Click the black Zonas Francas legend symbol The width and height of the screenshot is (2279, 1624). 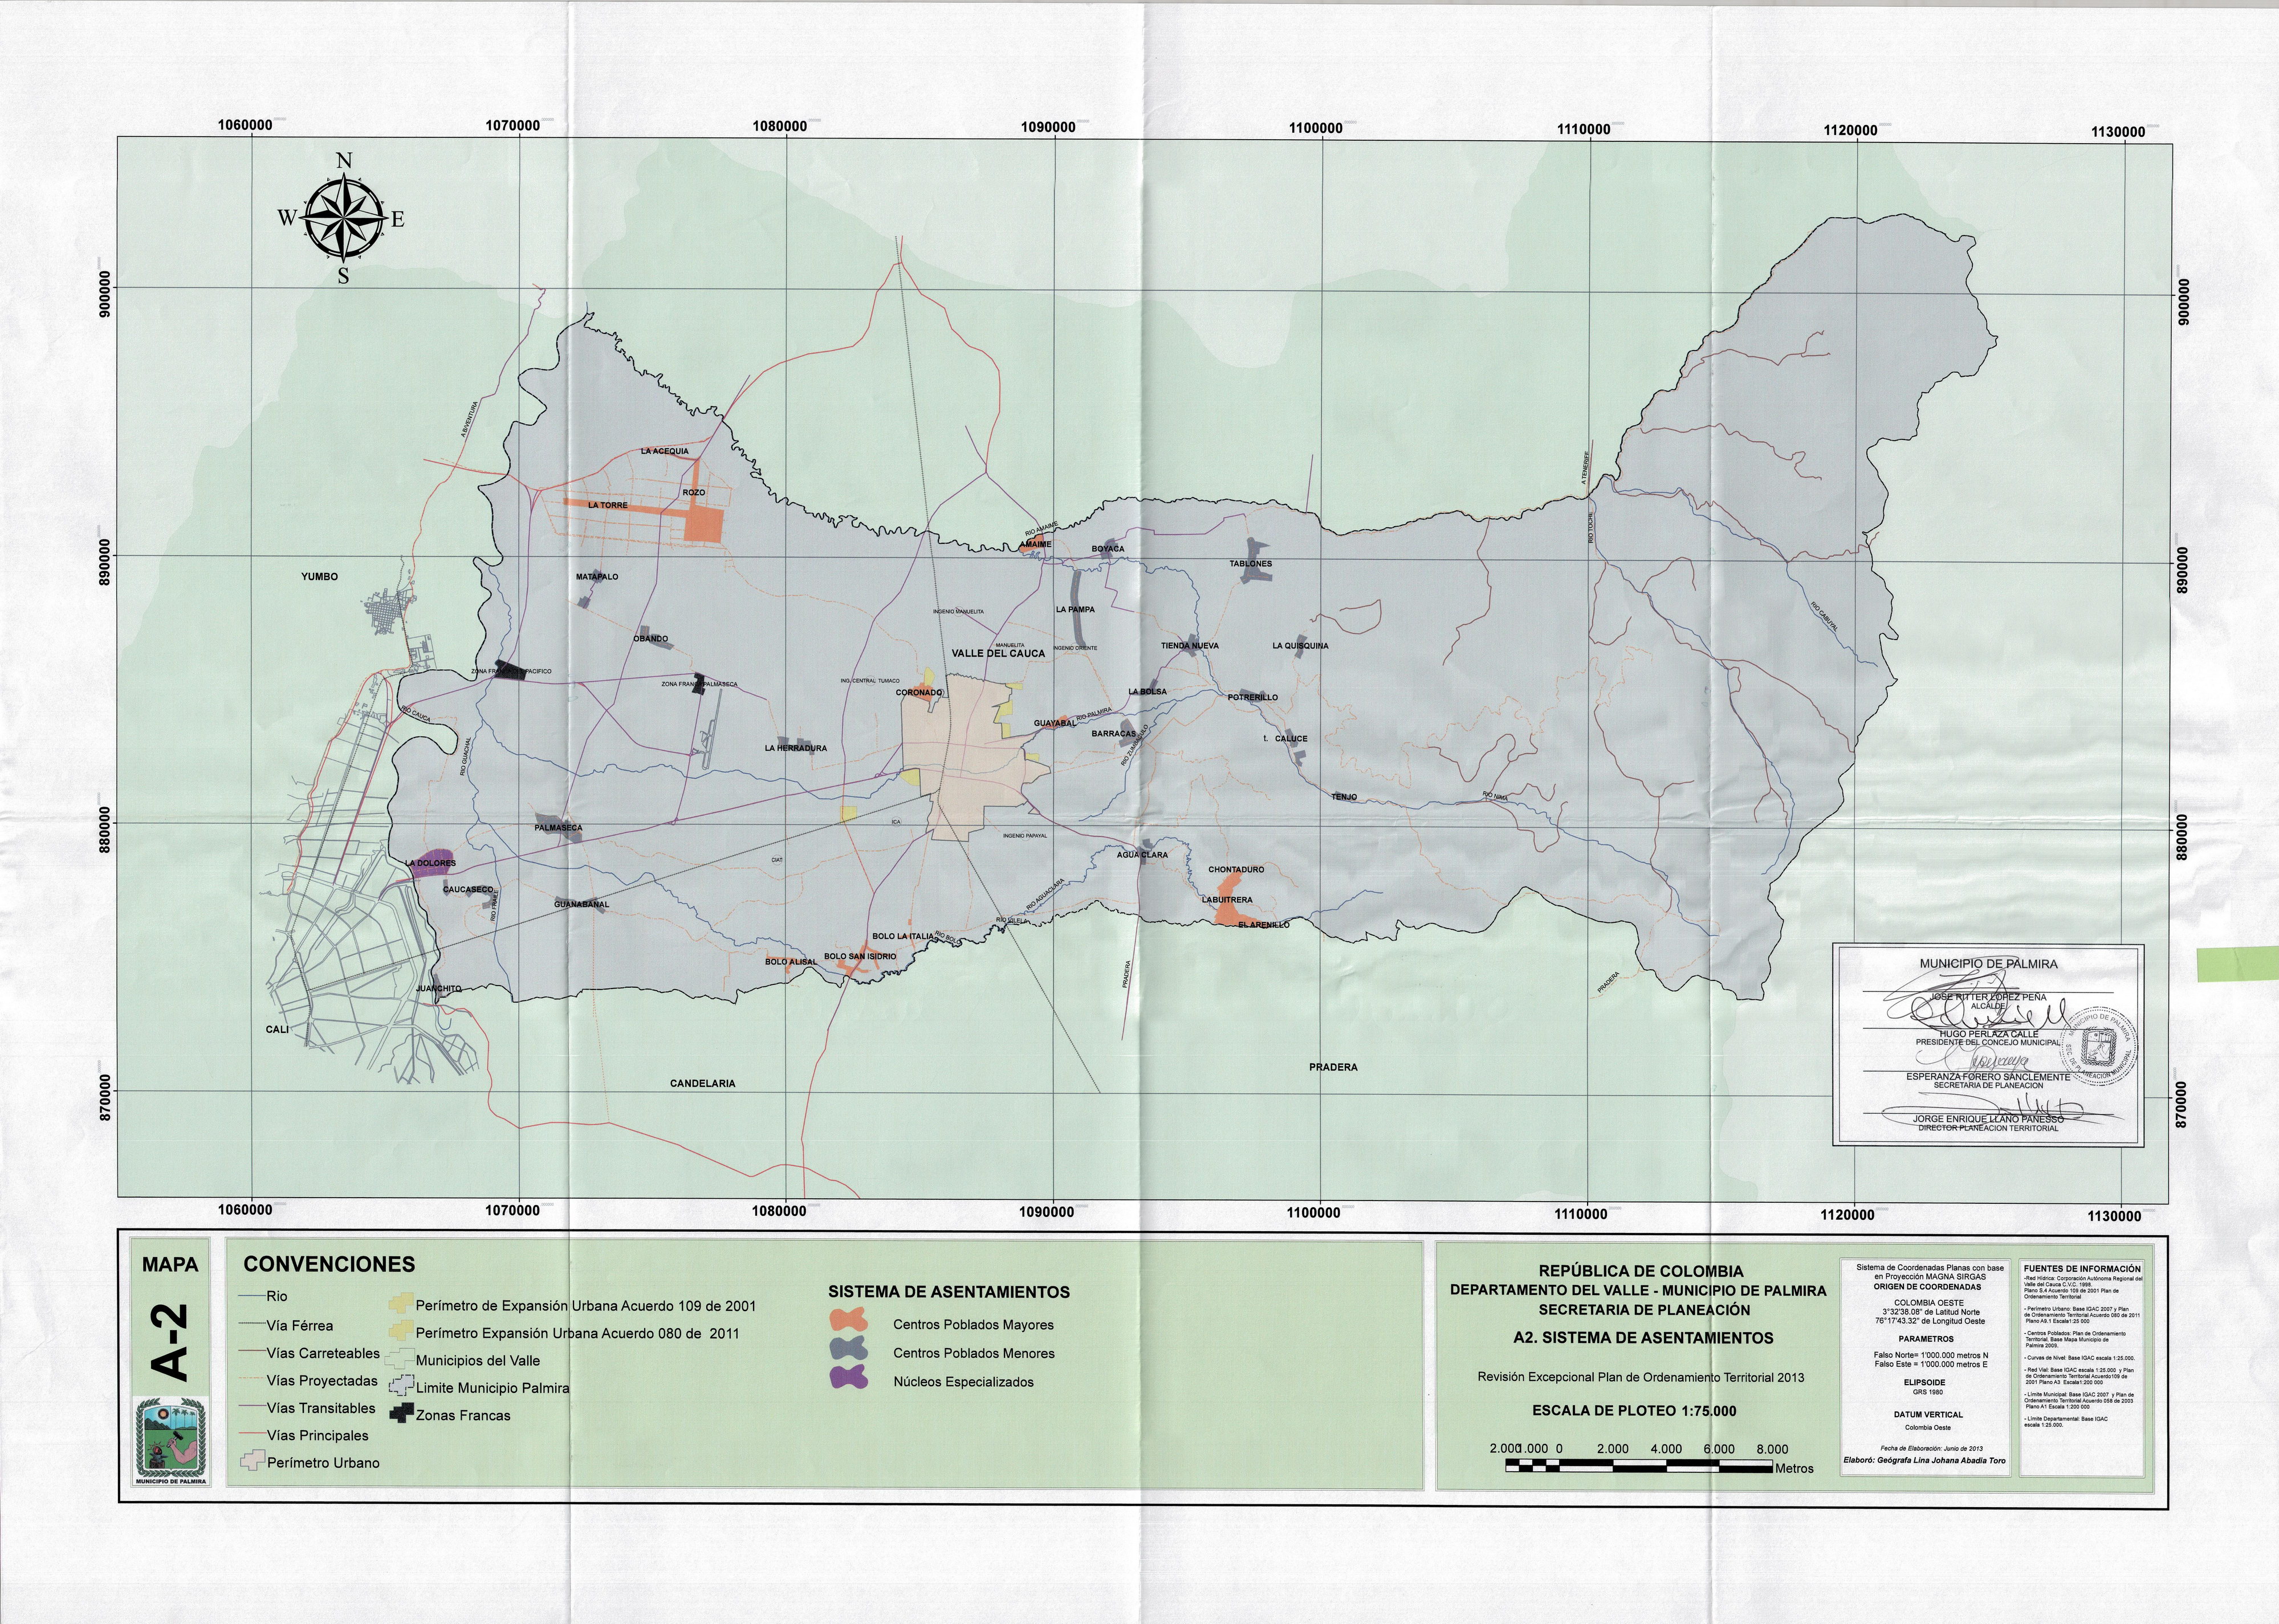tap(402, 1414)
